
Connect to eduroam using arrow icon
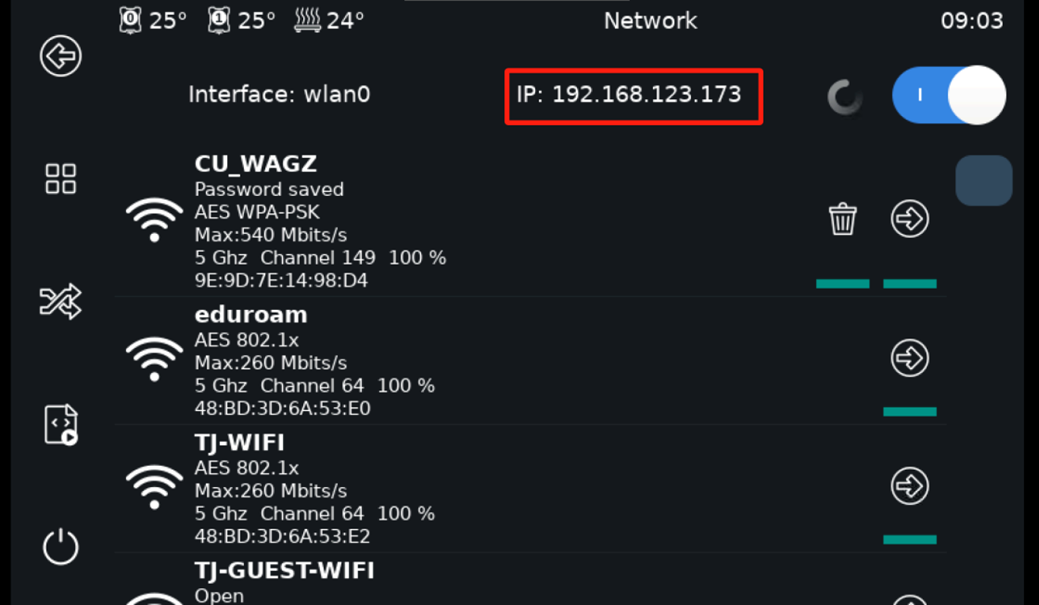tap(910, 357)
